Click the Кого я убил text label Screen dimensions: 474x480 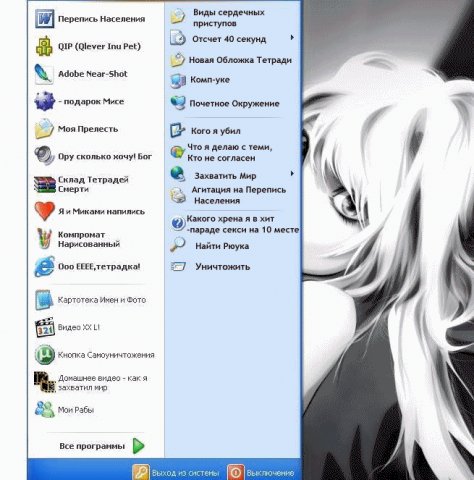(216, 131)
